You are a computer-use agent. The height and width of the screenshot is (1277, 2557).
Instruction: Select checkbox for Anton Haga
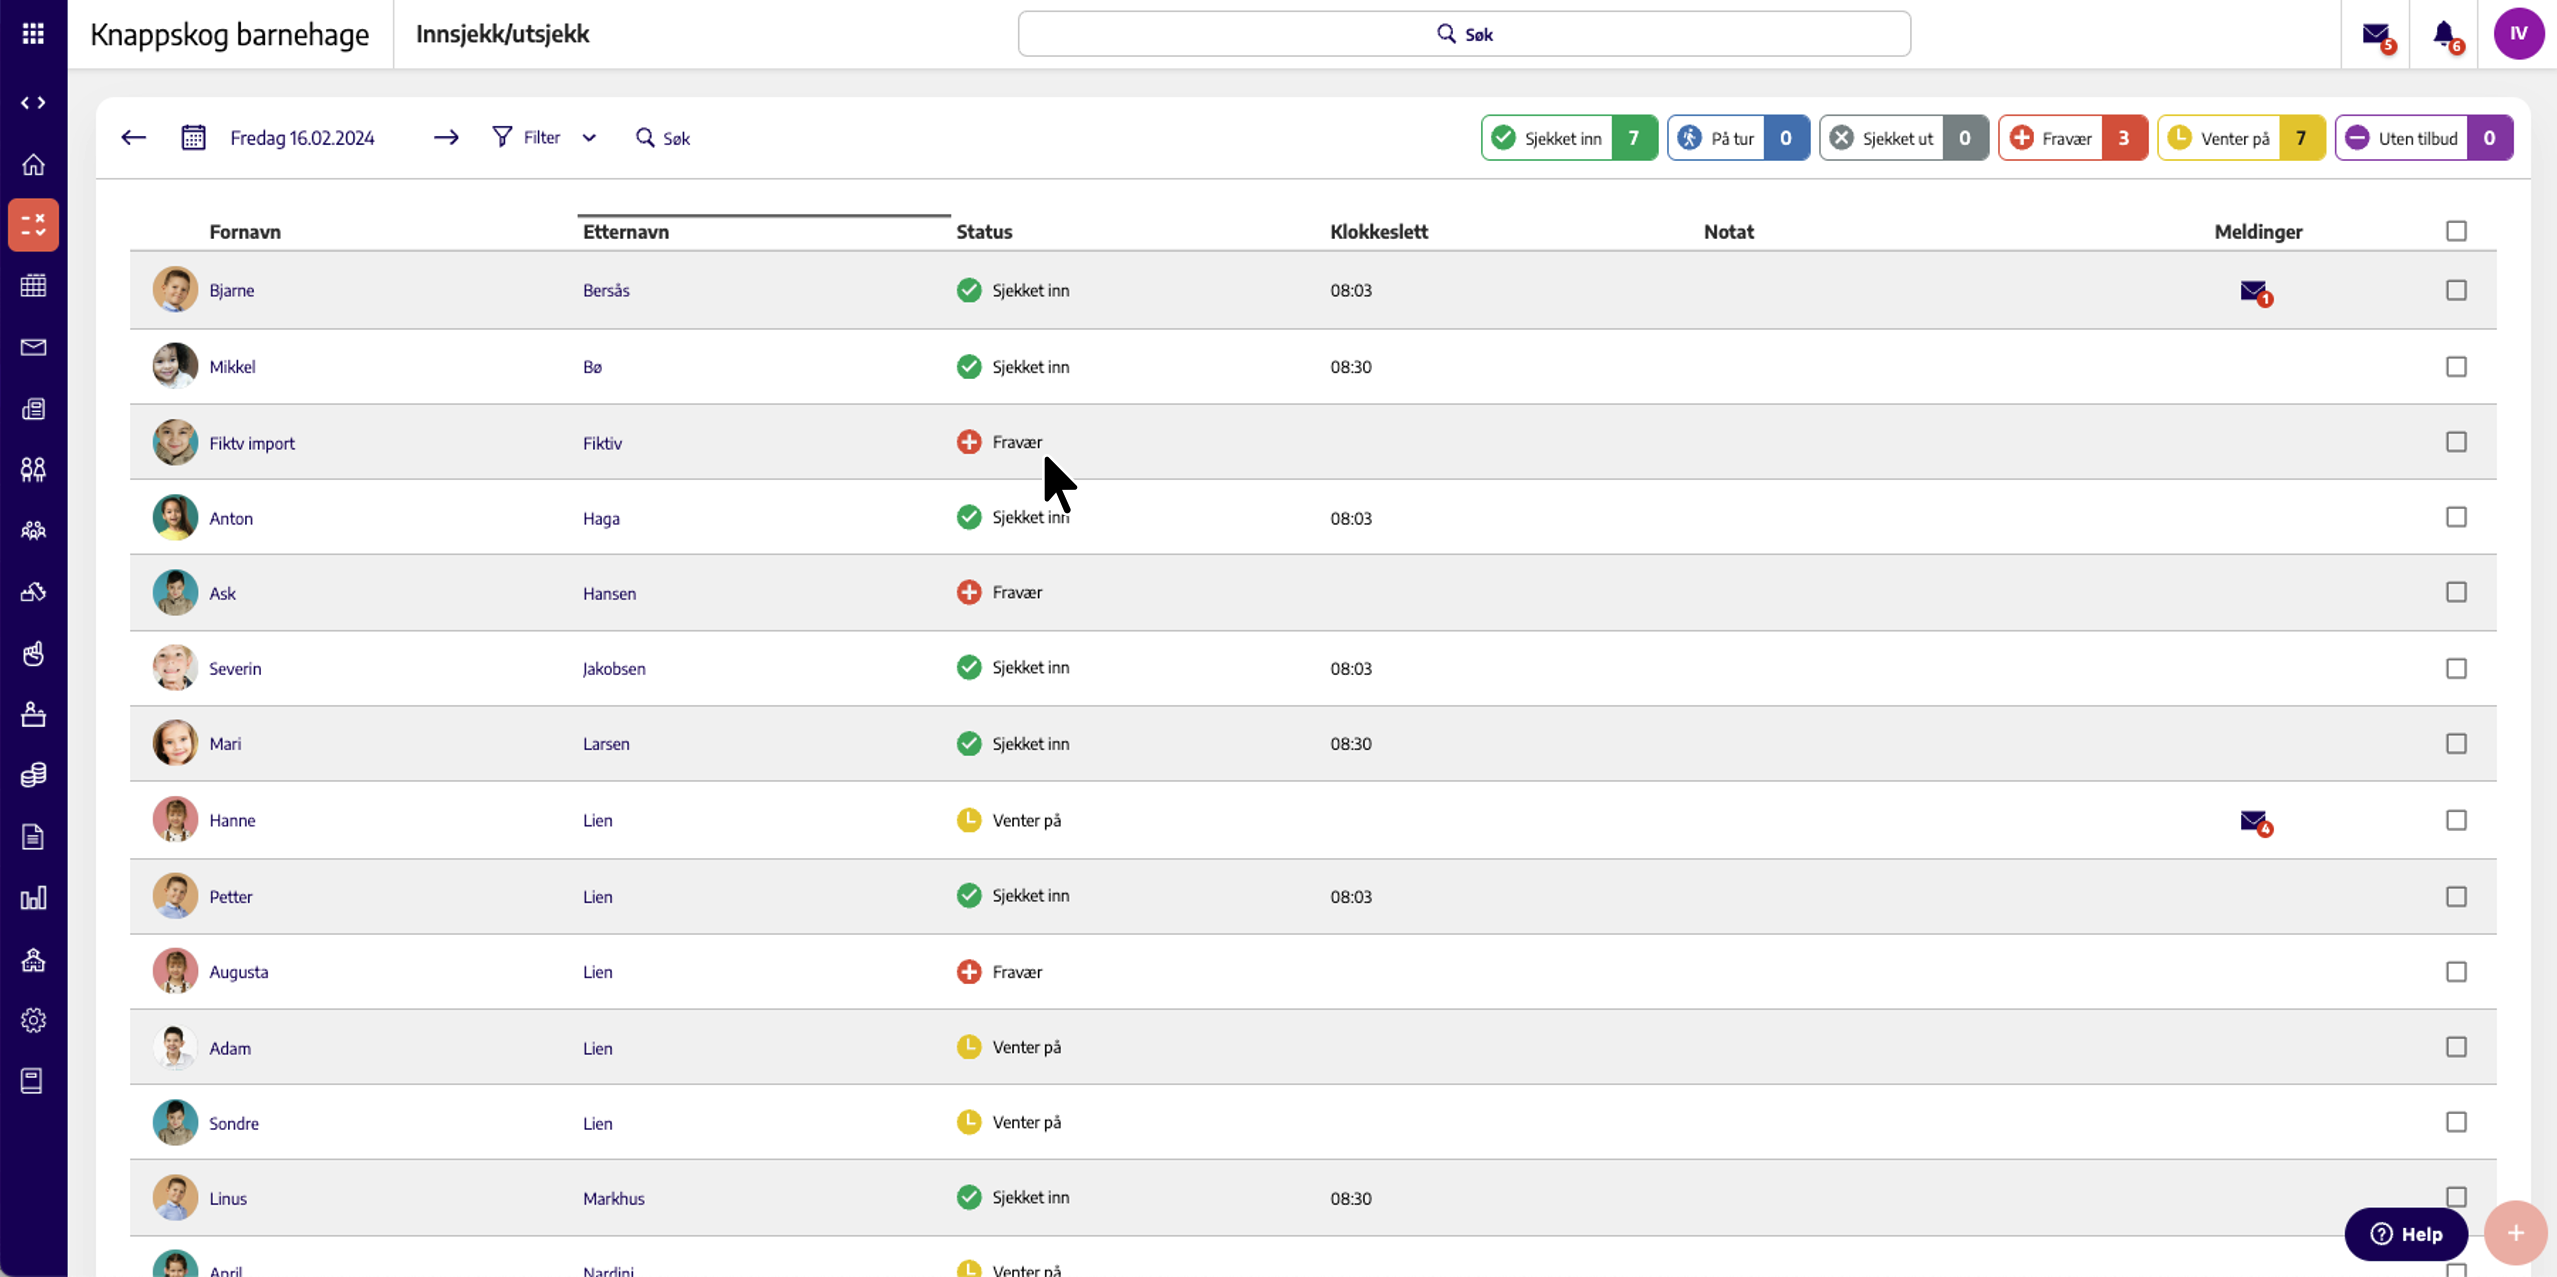tap(2456, 517)
